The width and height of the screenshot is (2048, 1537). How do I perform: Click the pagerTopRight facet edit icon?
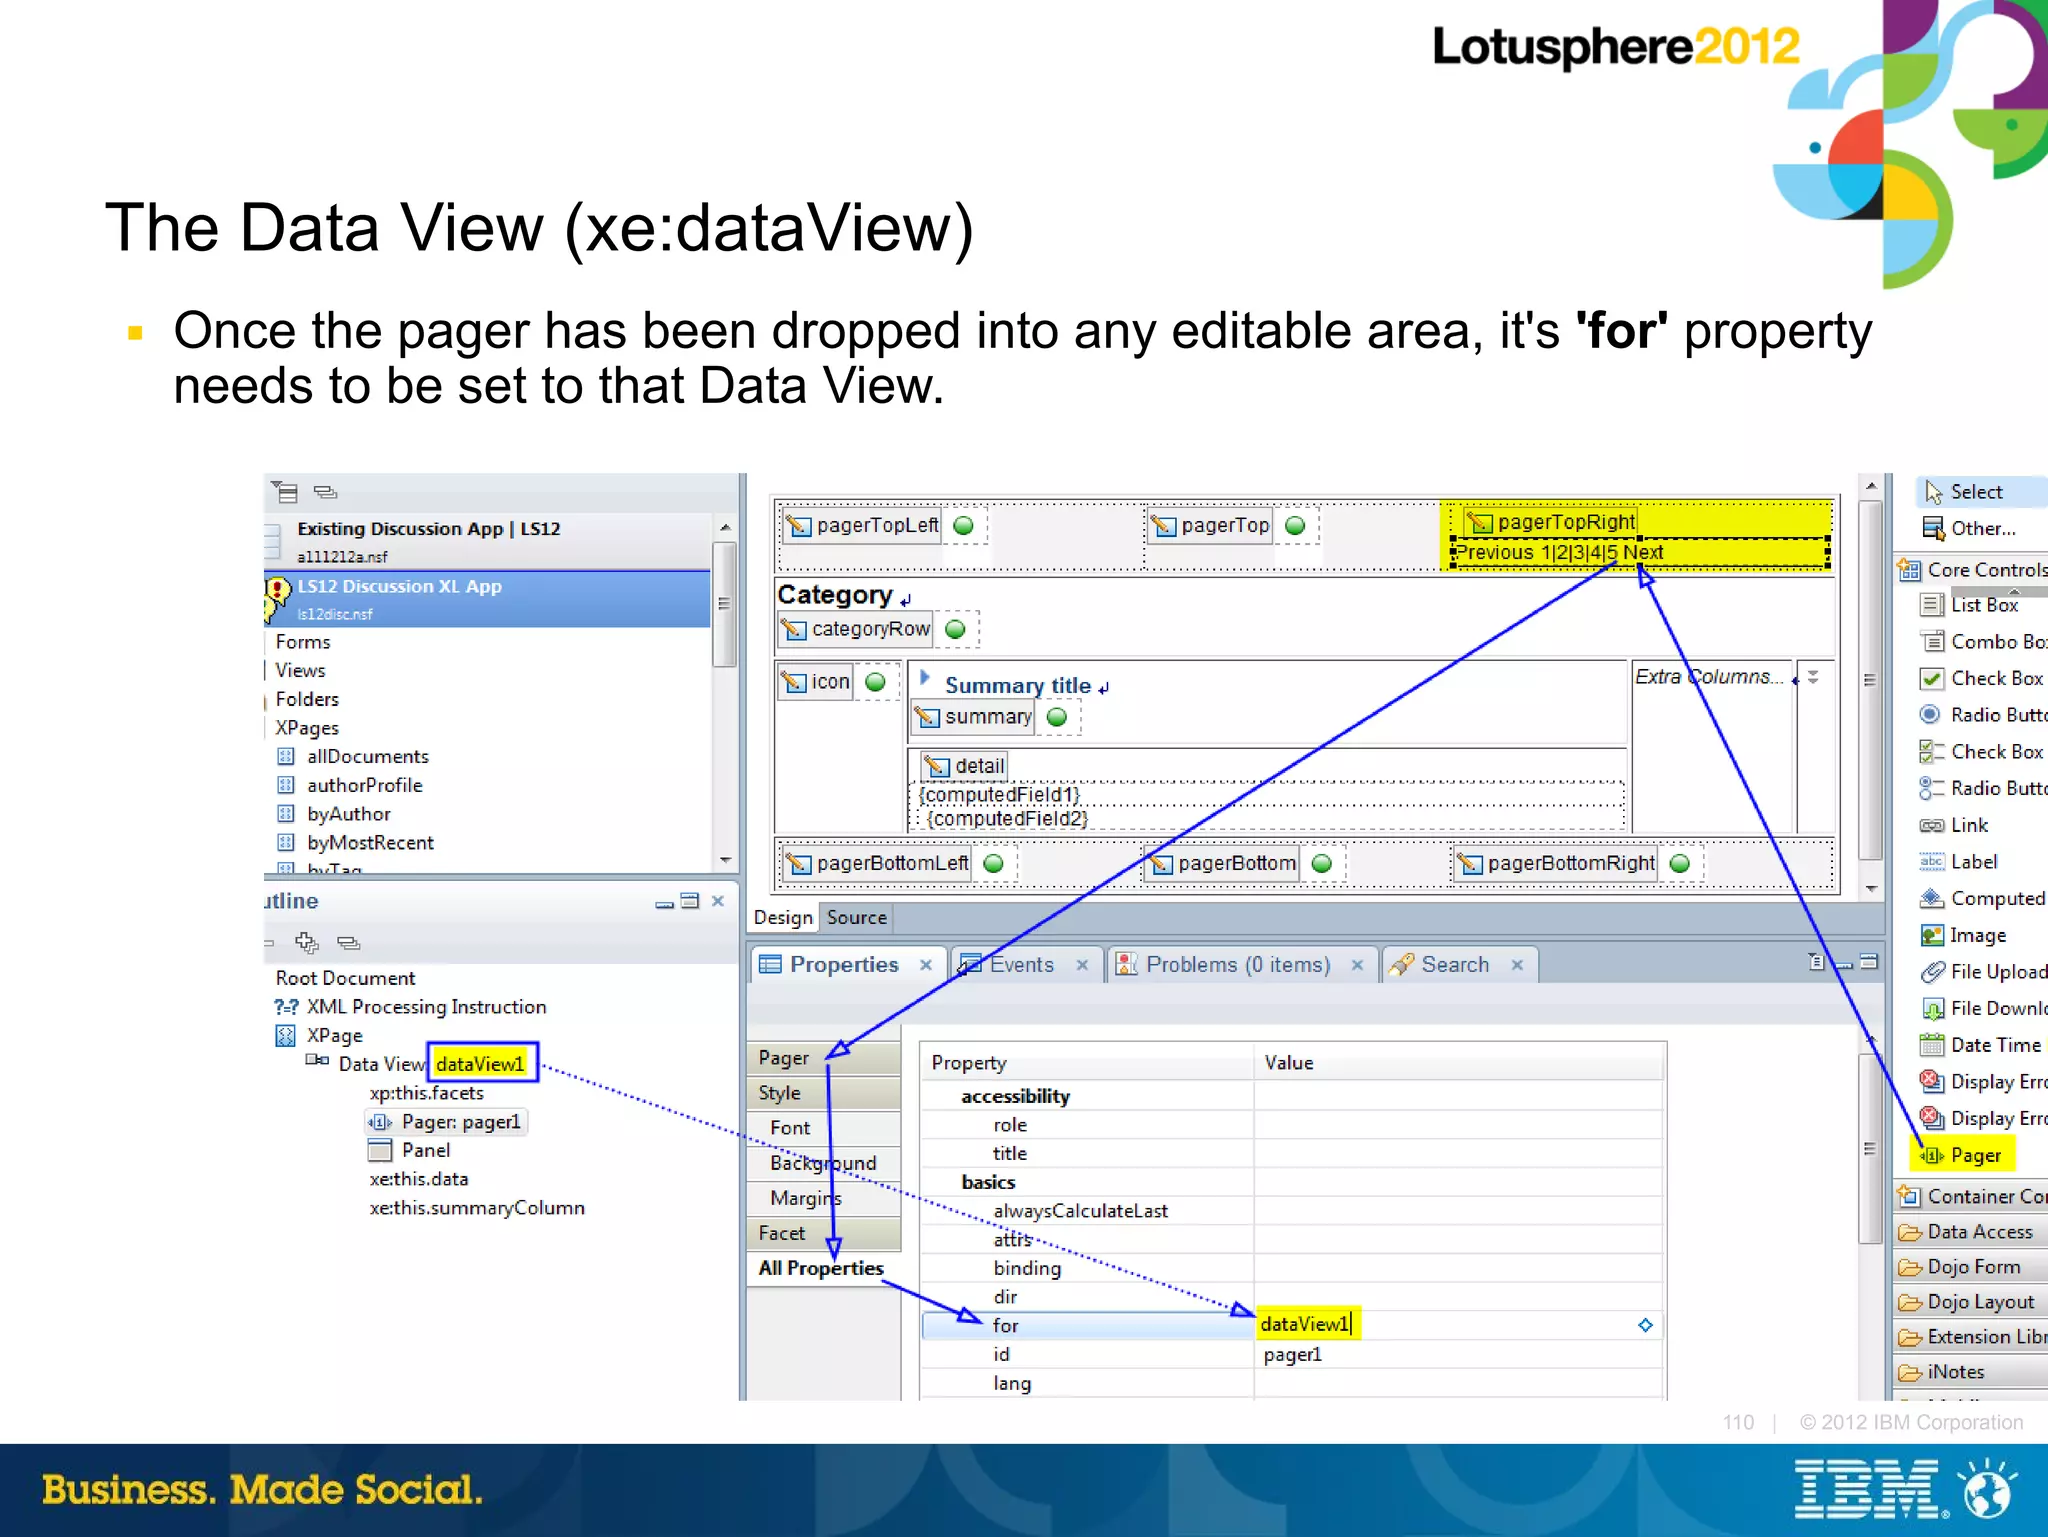pyautogui.click(x=1479, y=522)
